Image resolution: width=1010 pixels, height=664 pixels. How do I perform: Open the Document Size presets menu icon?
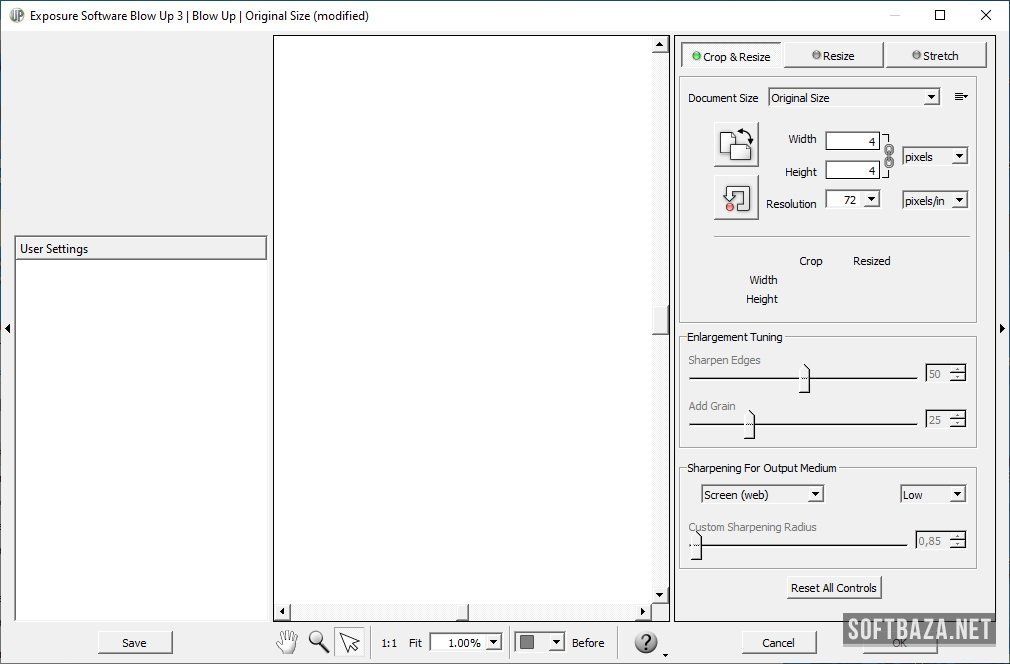coord(960,97)
